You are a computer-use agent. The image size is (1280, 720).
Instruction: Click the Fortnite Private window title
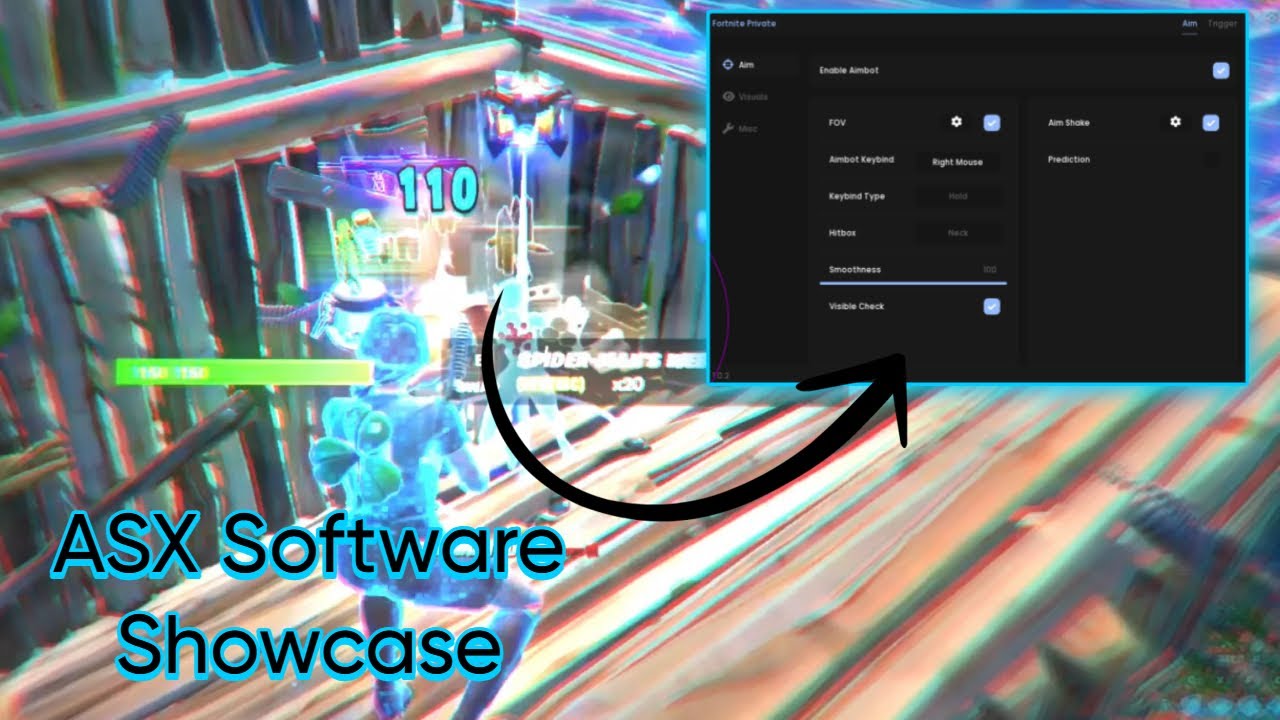pos(743,23)
